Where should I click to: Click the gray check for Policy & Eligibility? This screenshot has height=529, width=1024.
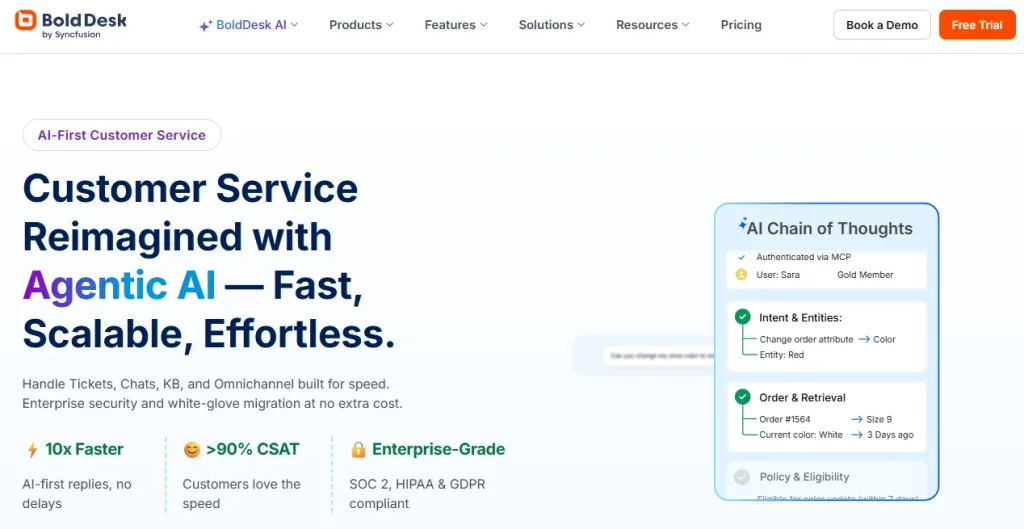[742, 477]
